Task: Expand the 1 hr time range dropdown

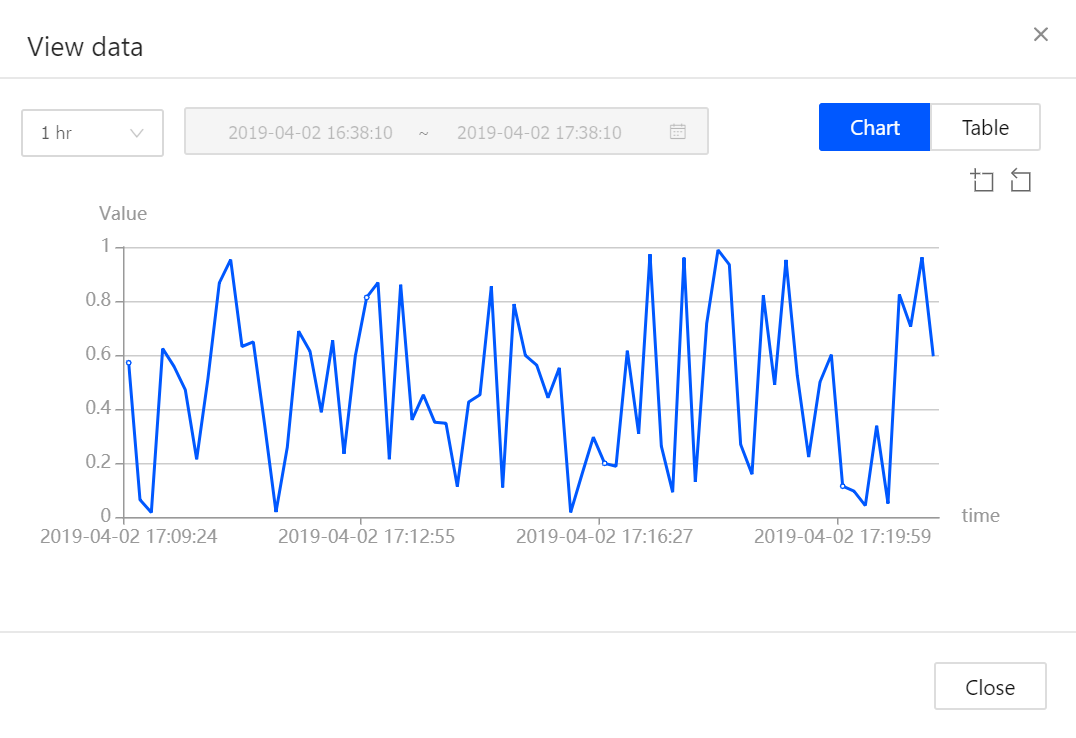Action: point(92,133)
